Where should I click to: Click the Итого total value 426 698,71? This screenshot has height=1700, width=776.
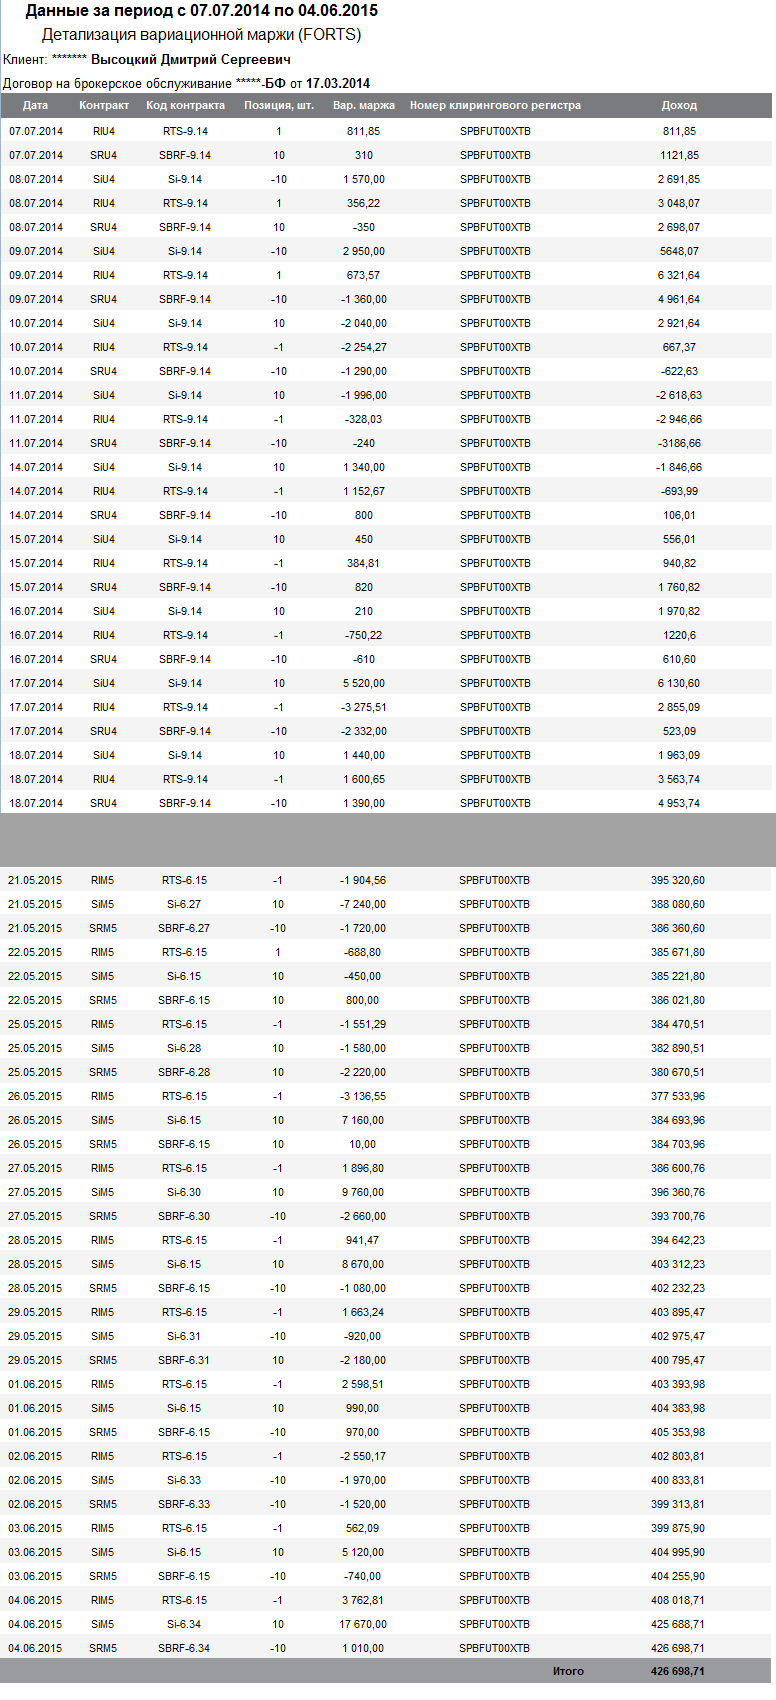[x=678, y=1671]
